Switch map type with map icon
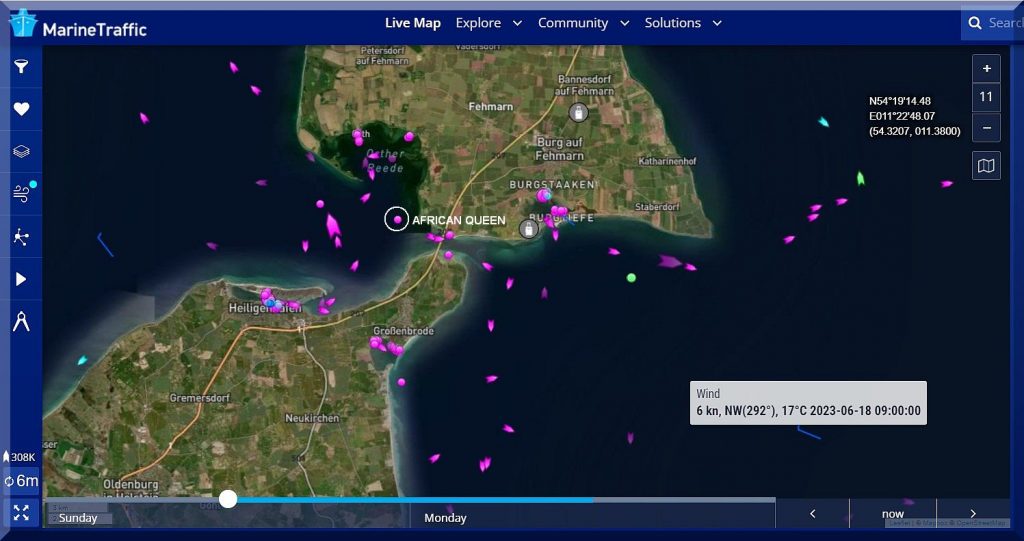The width and height of the screenshot is (1024, 541). pos(986,166)
